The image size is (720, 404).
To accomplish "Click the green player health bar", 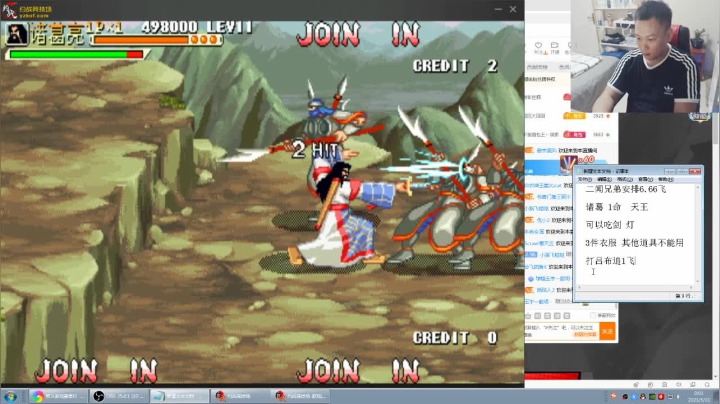I will coord(76,54).
